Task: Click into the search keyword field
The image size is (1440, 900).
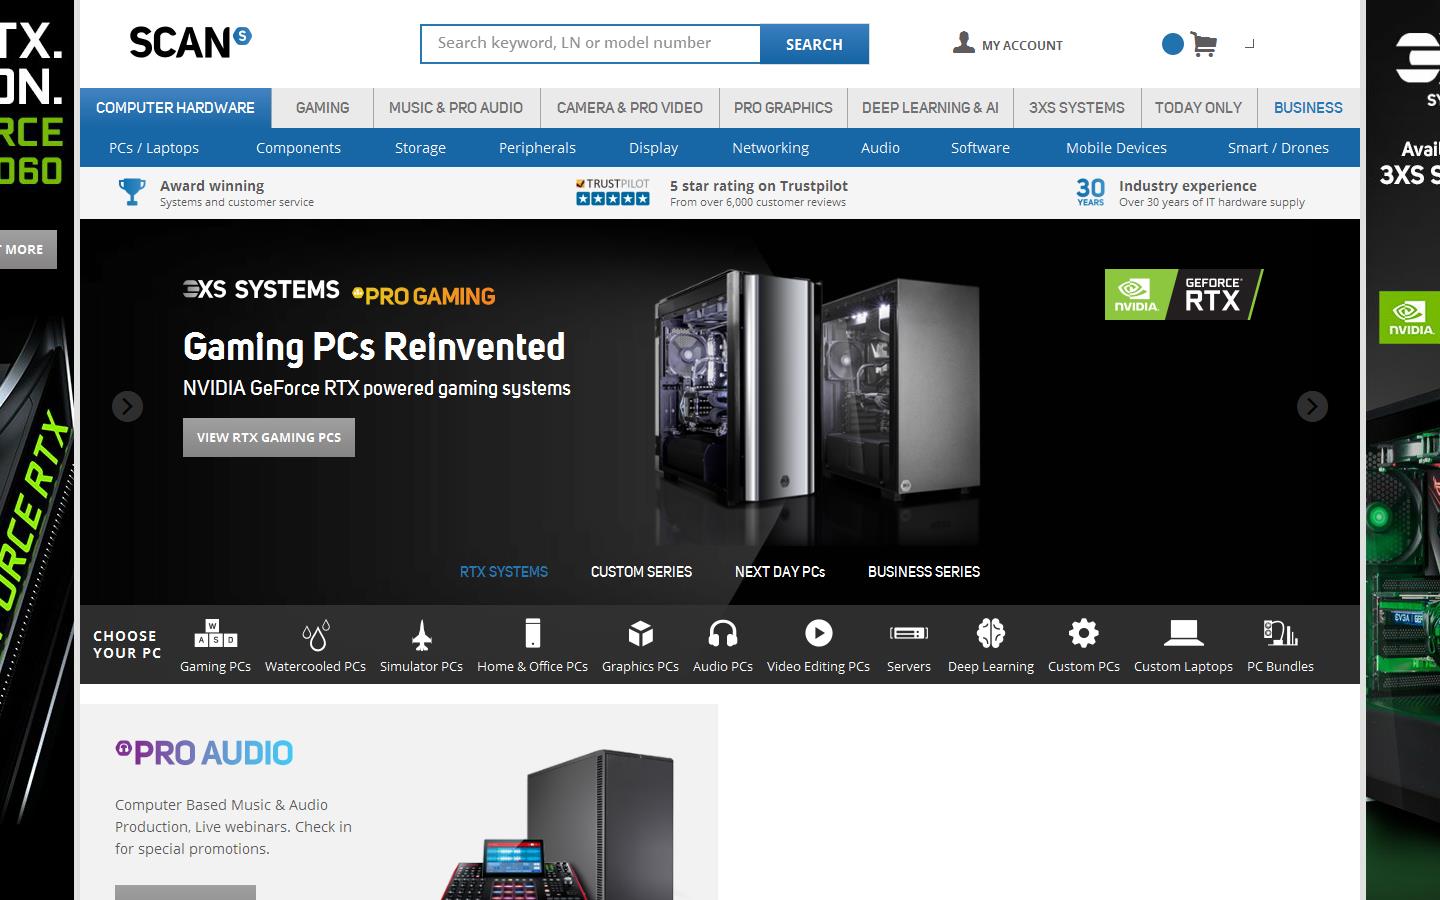Action: coord(590,44)
